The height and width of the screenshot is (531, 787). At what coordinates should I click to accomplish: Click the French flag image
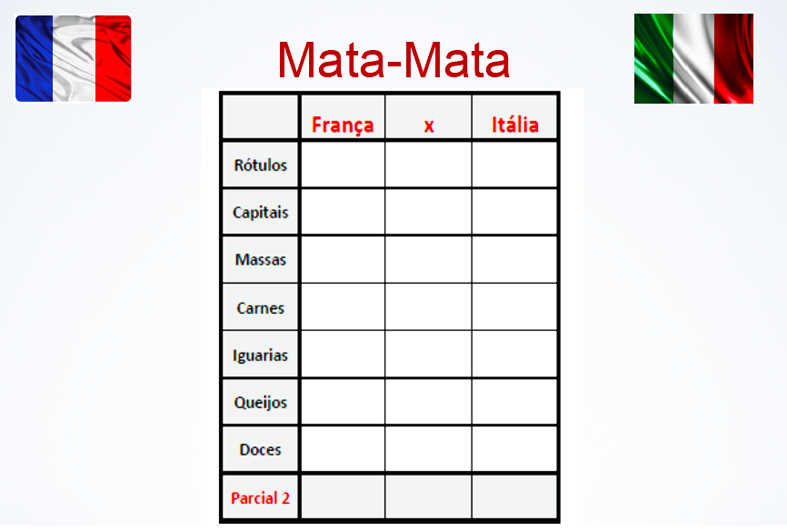coord(73,58)
